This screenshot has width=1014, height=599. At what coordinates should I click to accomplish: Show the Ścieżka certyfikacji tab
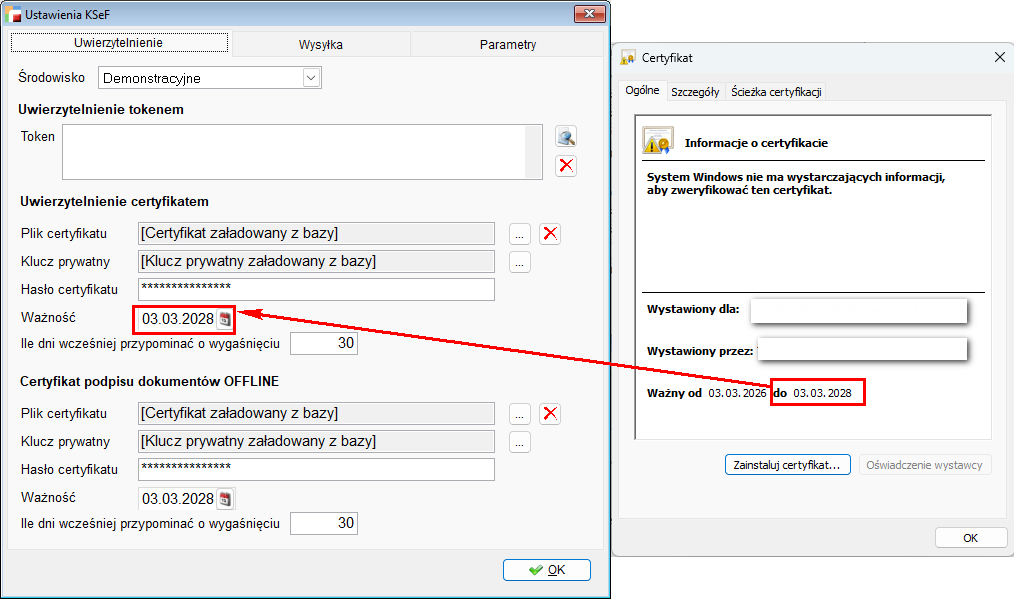pos(776,91)
